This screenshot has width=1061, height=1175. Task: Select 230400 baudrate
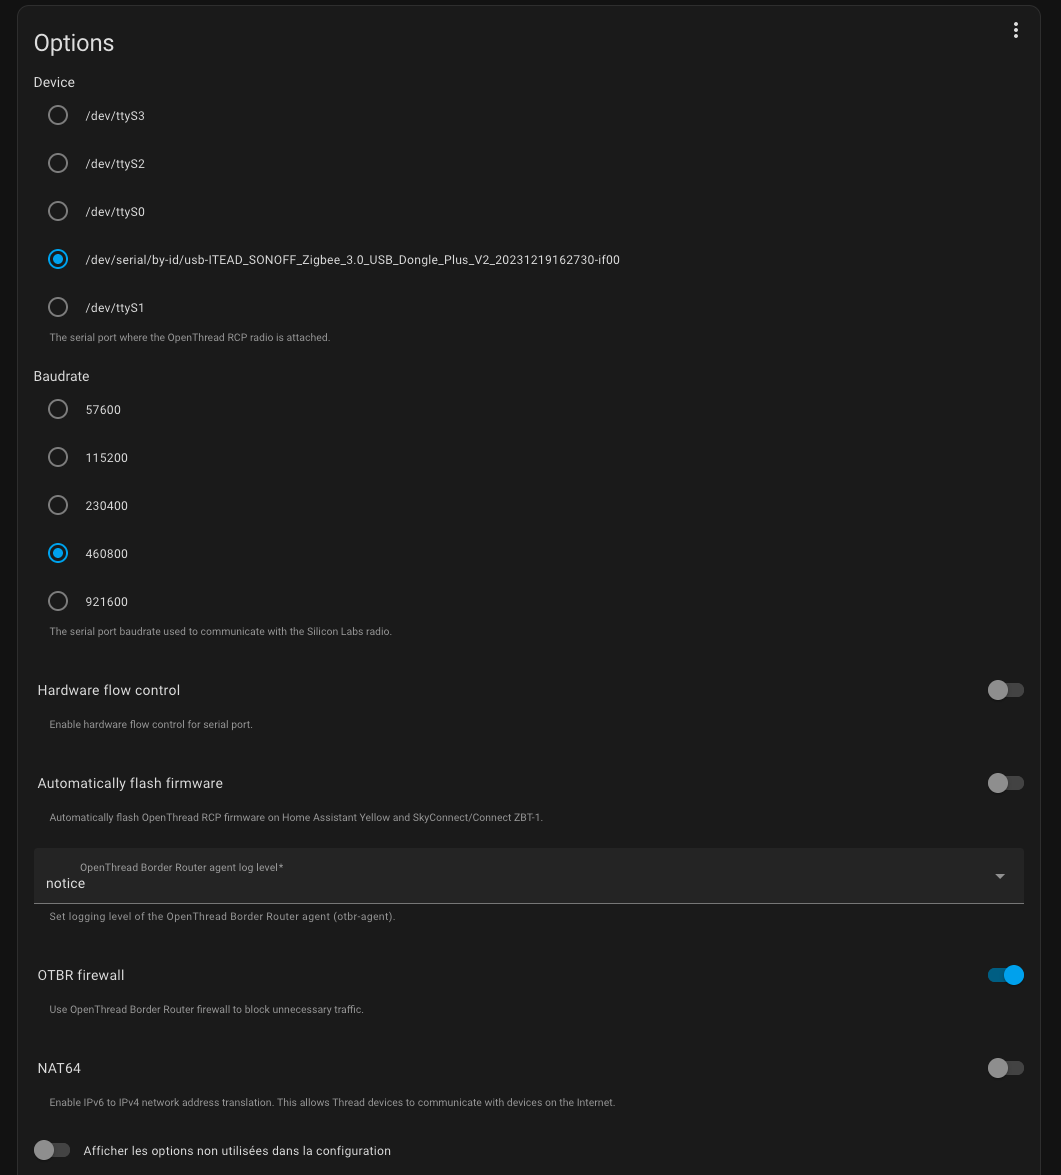click(x=58, y=505)
